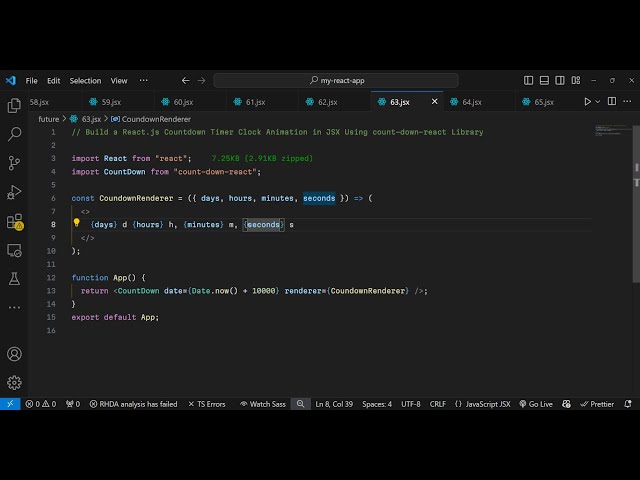640x480 pixels.
Task: Click the Manage gear icon
Action: [14, 382]
